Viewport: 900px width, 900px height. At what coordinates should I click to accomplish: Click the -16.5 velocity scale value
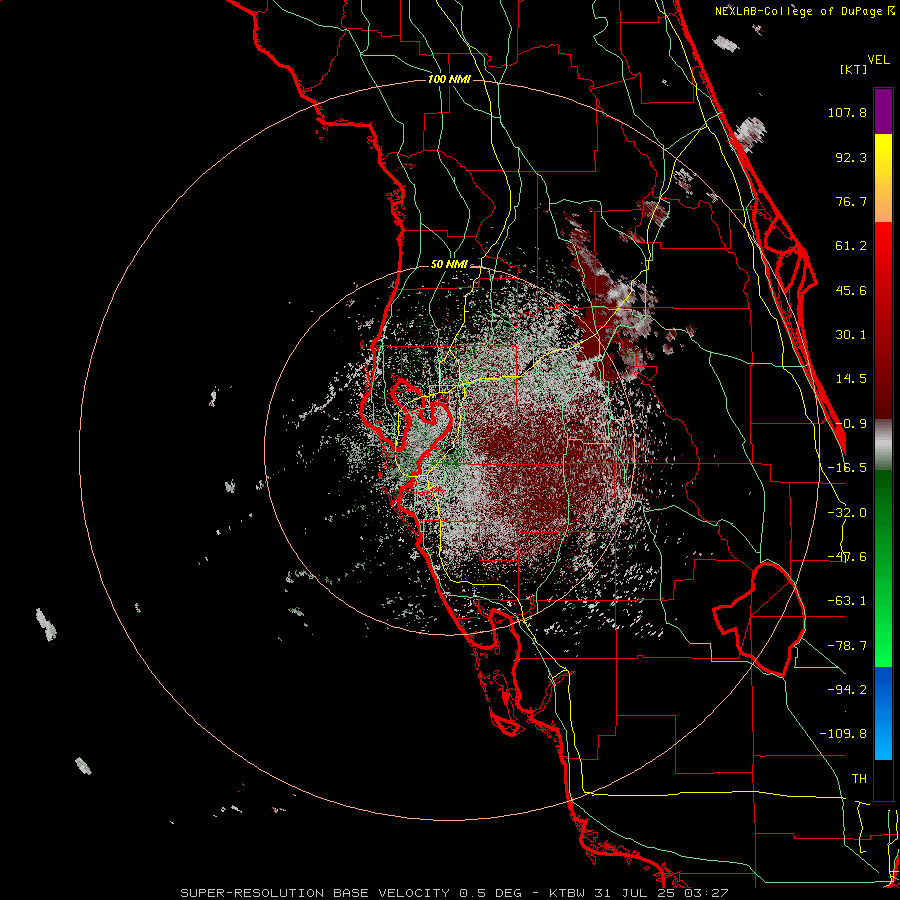click(x=847, y=468)
